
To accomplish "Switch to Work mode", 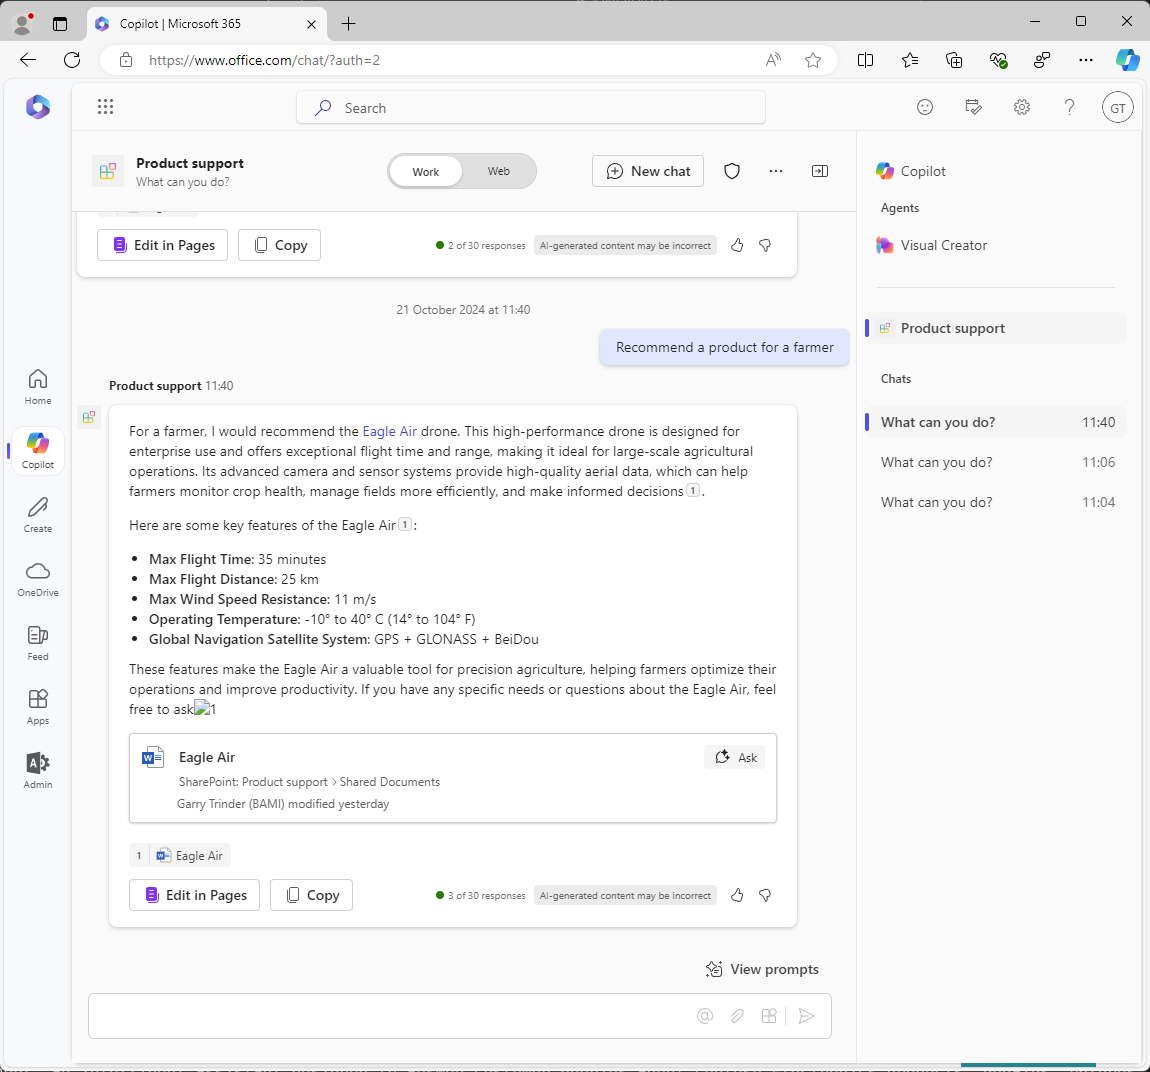I will pos(425,172).
